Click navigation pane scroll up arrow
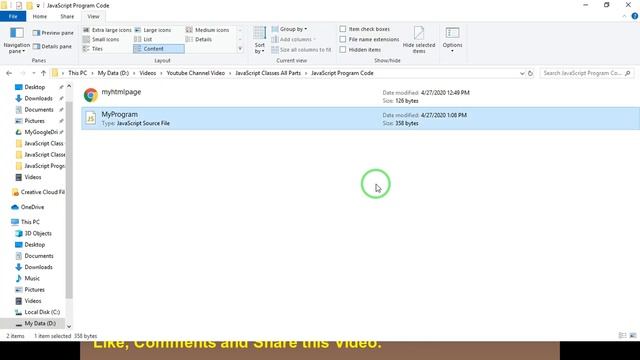The width and height of the screenshot is (640, 360). (69, 87)
